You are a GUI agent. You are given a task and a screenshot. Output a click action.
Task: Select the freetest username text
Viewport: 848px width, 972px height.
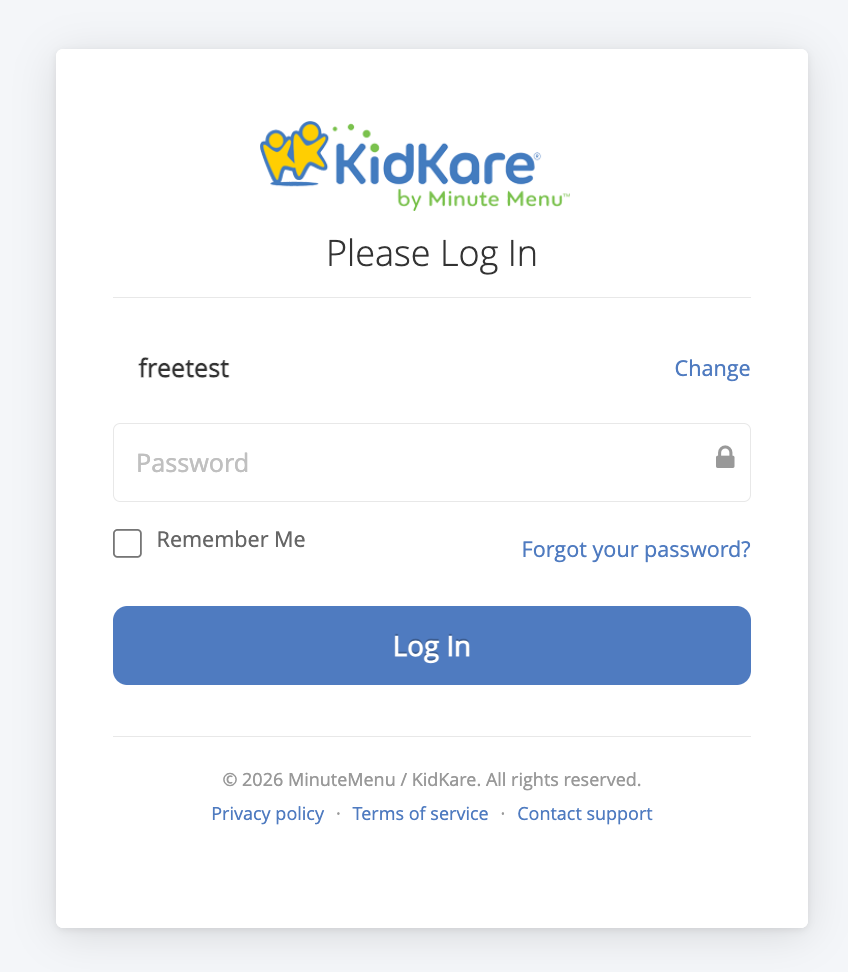click(184, 368)
